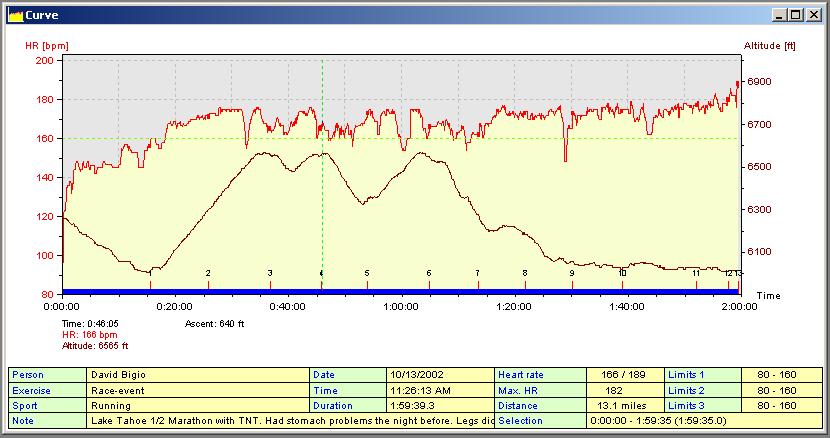Click the Curve window icon in title bar

pos(14,15)
